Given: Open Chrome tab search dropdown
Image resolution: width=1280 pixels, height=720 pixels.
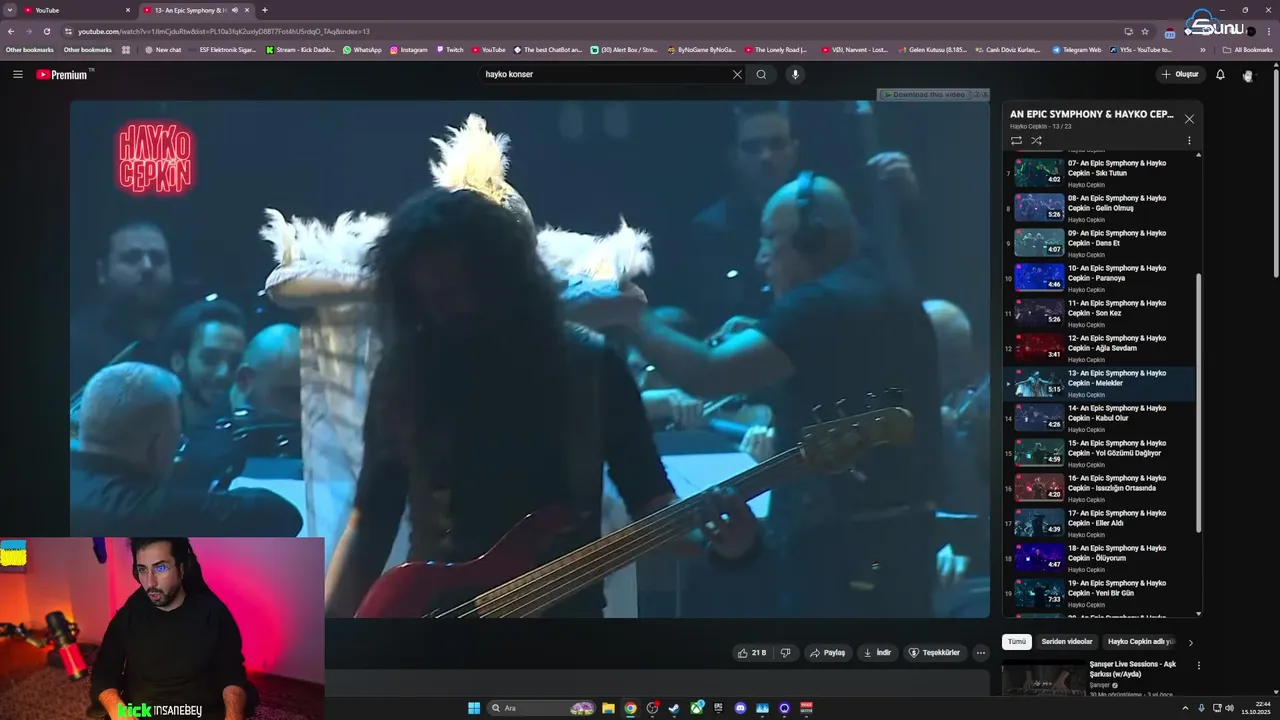Looking at the screenshot, I should click(x=10, y=10).
